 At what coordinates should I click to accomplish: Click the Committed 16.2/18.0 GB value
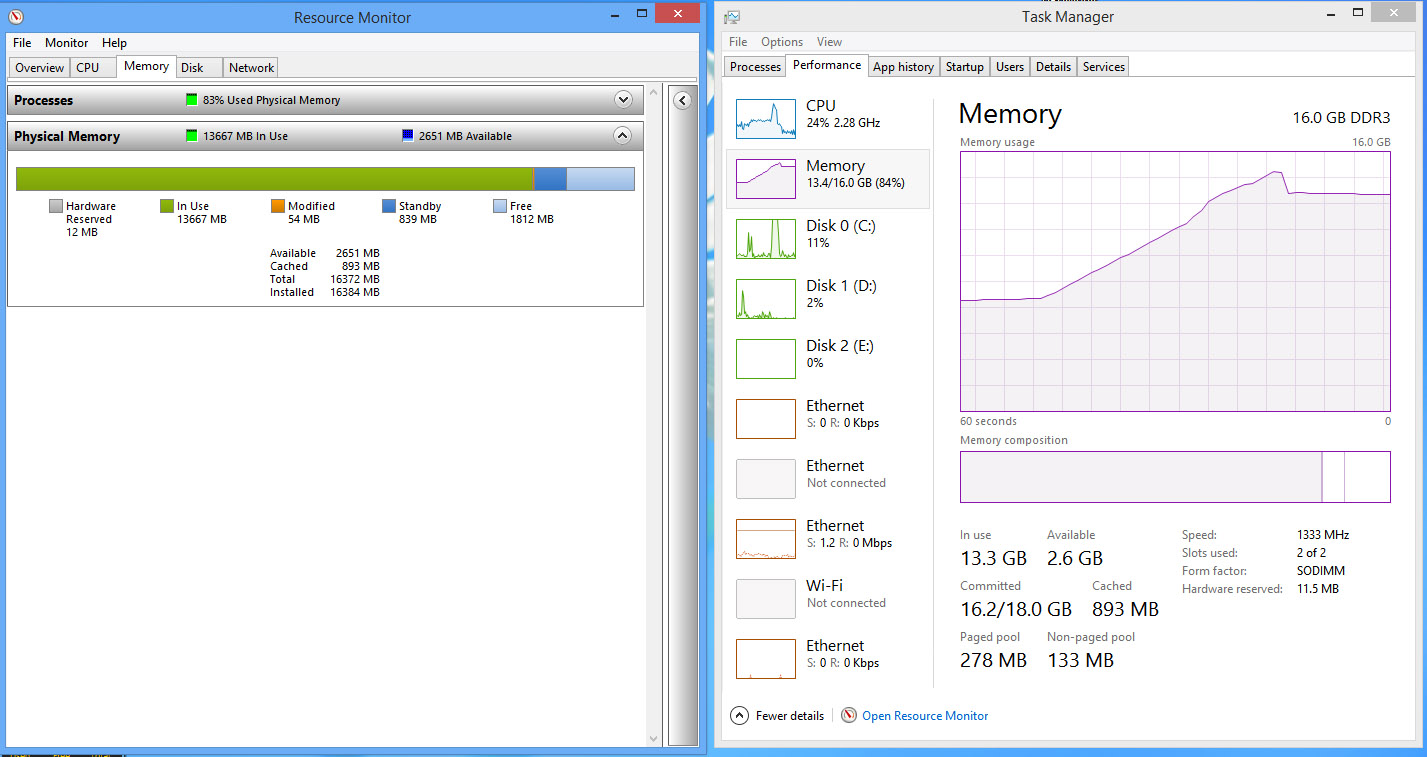pos(1016,609)
